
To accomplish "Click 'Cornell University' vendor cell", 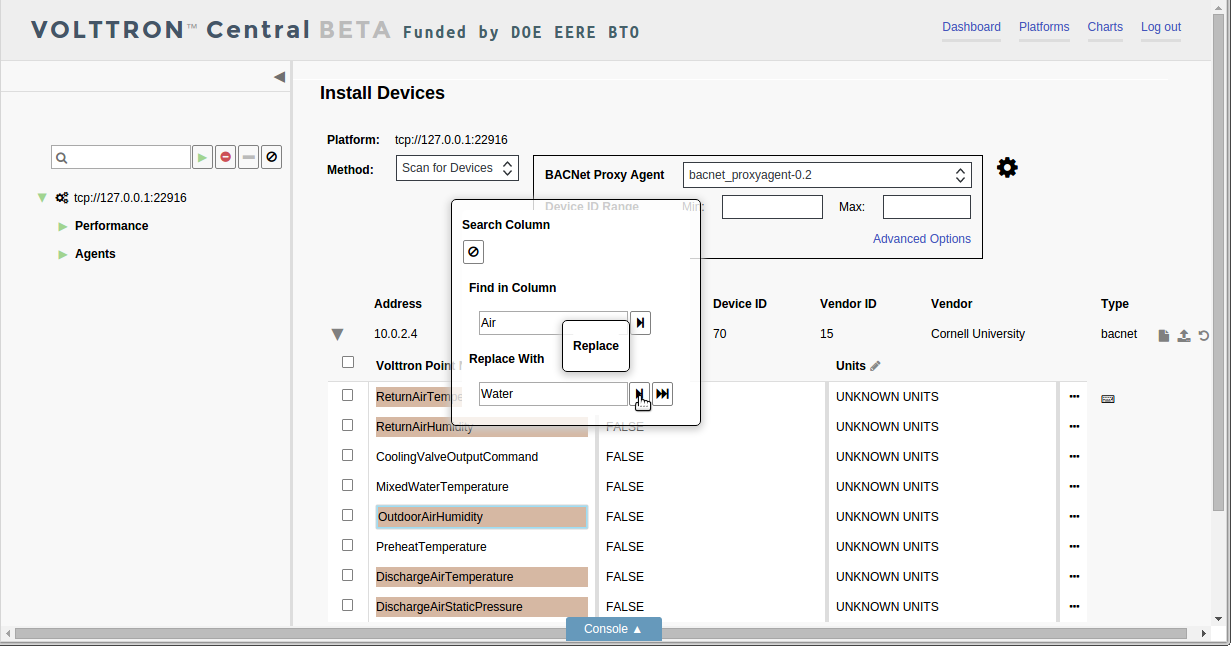I will click(x=978, y=334).
